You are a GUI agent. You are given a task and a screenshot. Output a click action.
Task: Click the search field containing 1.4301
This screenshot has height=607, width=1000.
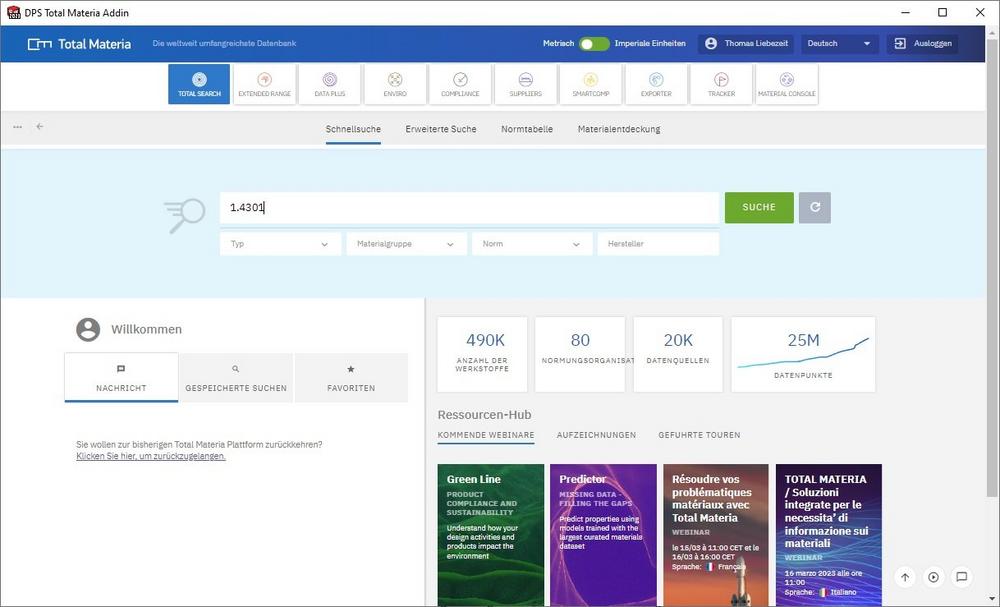(469, 207)
